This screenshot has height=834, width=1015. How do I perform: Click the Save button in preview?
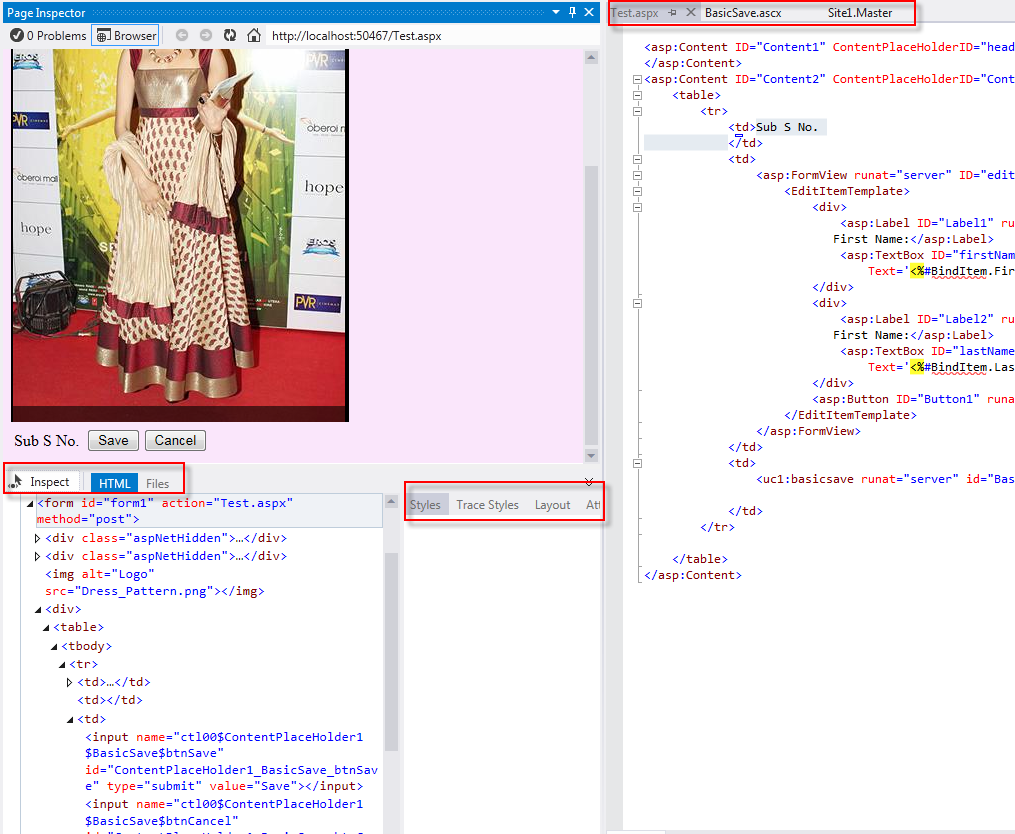(113, 440)
